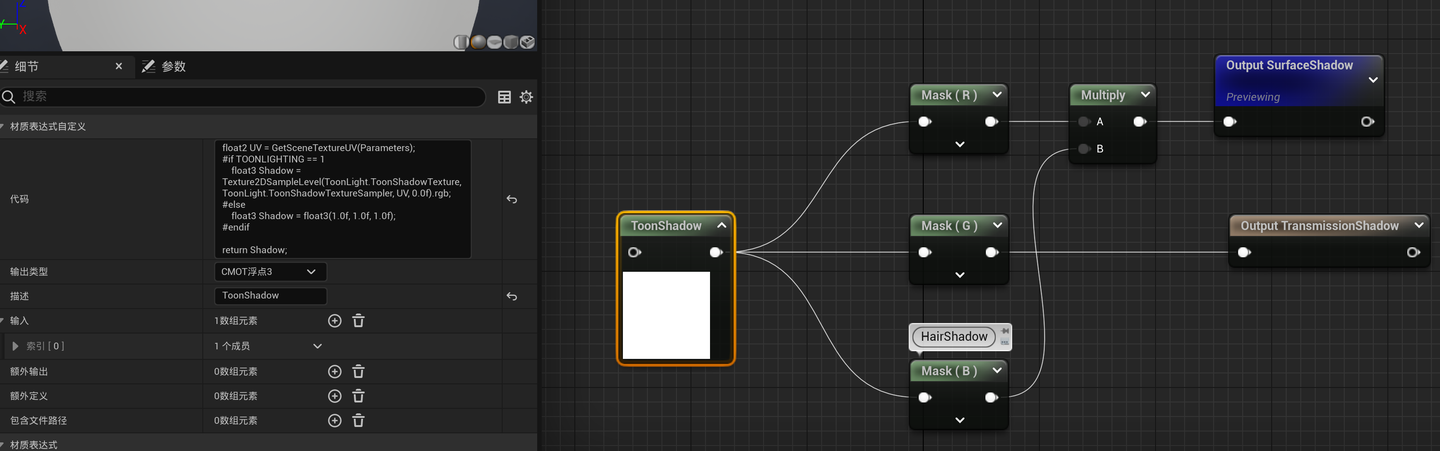Click the ToonShadow node output pin

[x=716, y=252]
